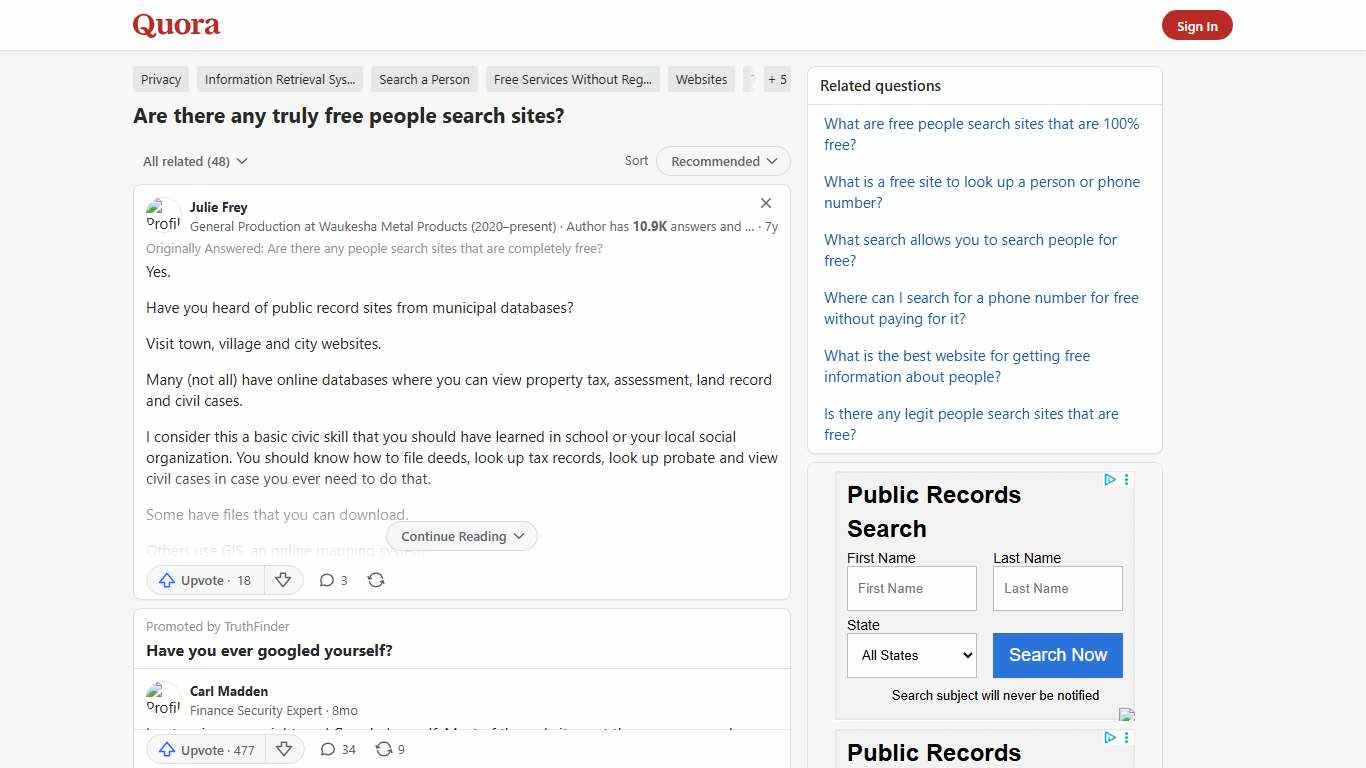Expand the All related answers filter
Image resolution: width=1366 pixels, height=768 pixels.
pyautogui.click(x=194, y=161)
